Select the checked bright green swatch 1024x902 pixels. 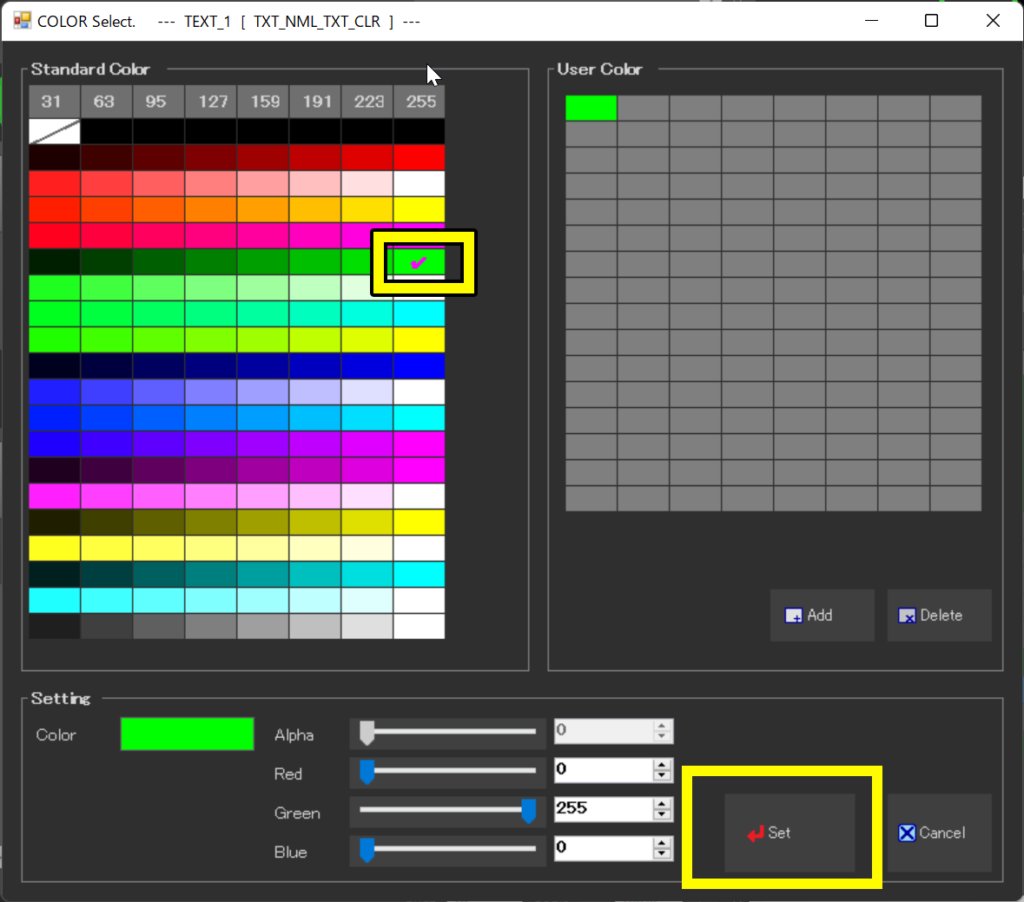(419, 262)
